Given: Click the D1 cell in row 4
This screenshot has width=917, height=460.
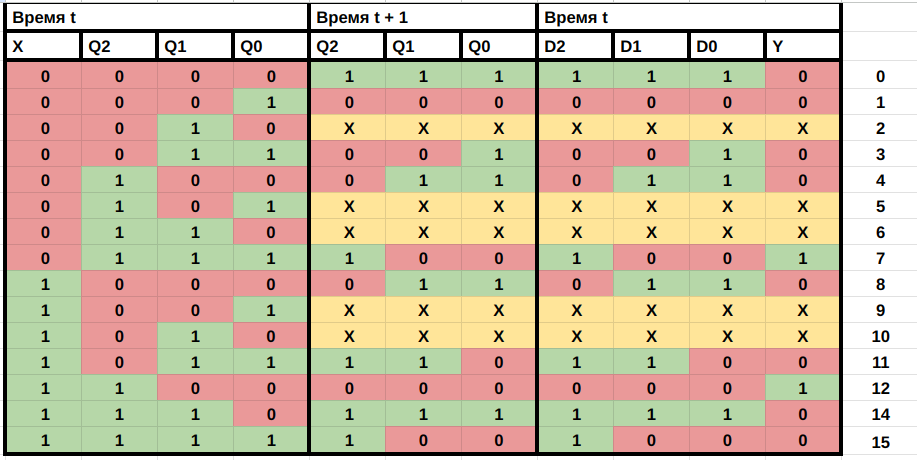Looking at the screenshot, I should tap(650, 180).
